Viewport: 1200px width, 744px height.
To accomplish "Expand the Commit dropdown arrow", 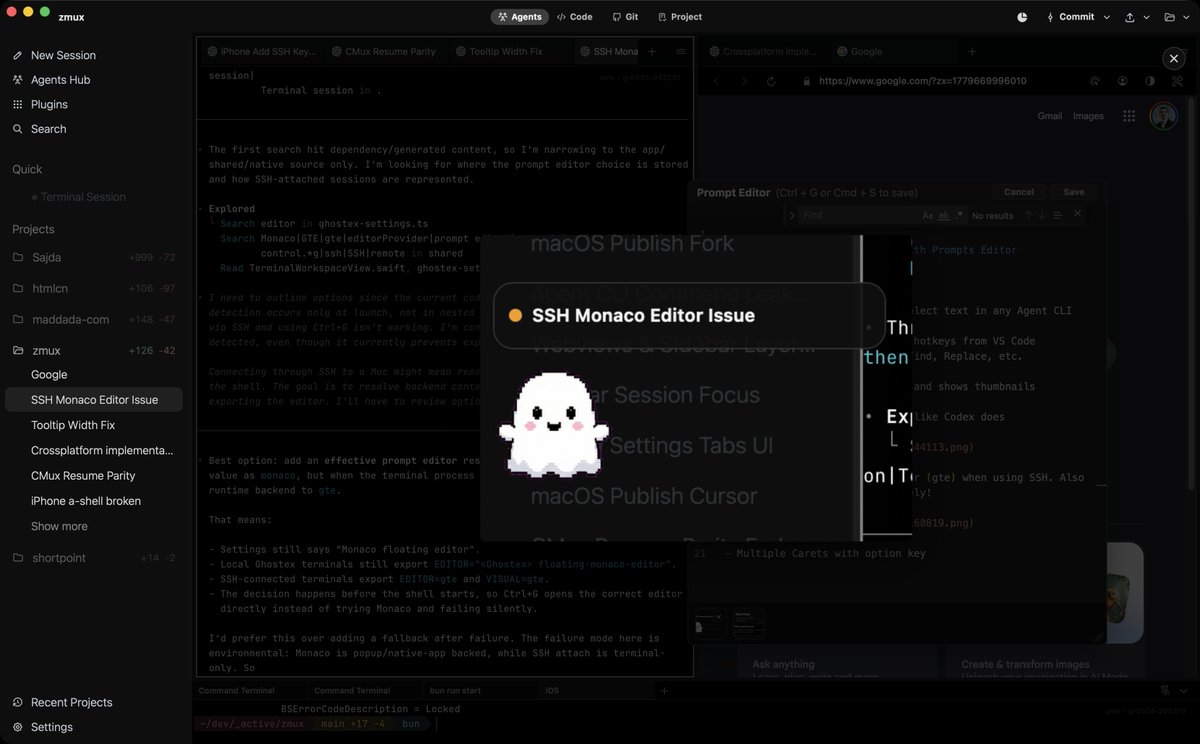I will [x=1106, y=17].
